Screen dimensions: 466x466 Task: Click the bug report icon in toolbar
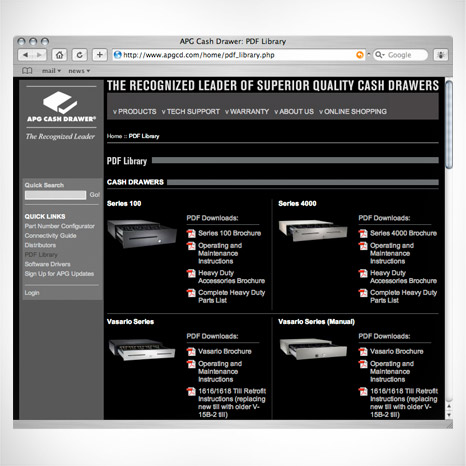441,55
